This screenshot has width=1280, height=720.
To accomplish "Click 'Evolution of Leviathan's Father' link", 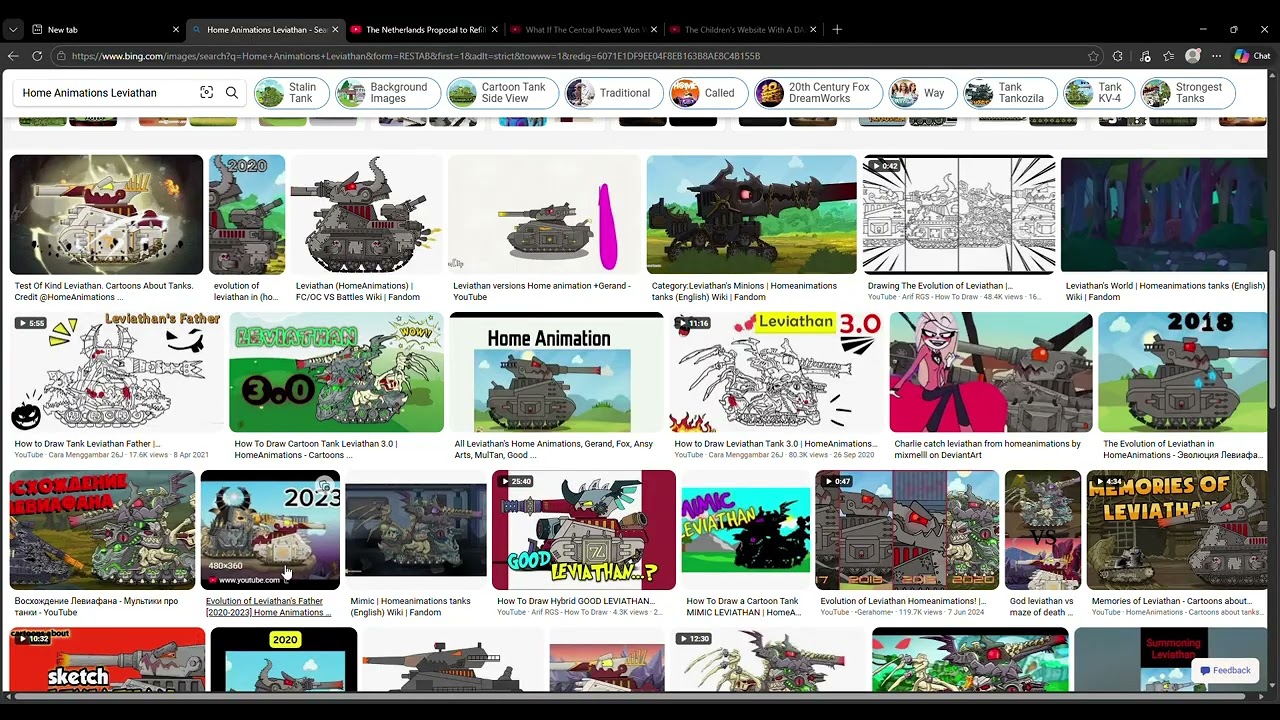I will click(268, 607).
